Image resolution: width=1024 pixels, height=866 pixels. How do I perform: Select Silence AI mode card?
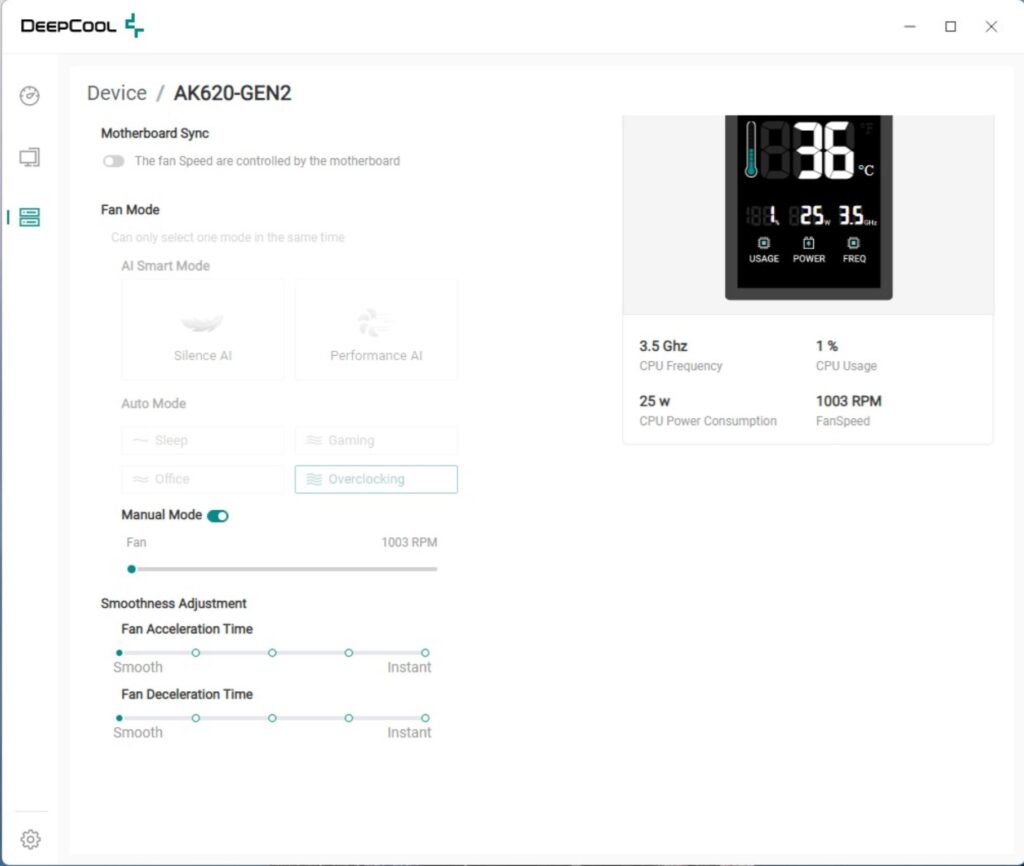(203, 330)
